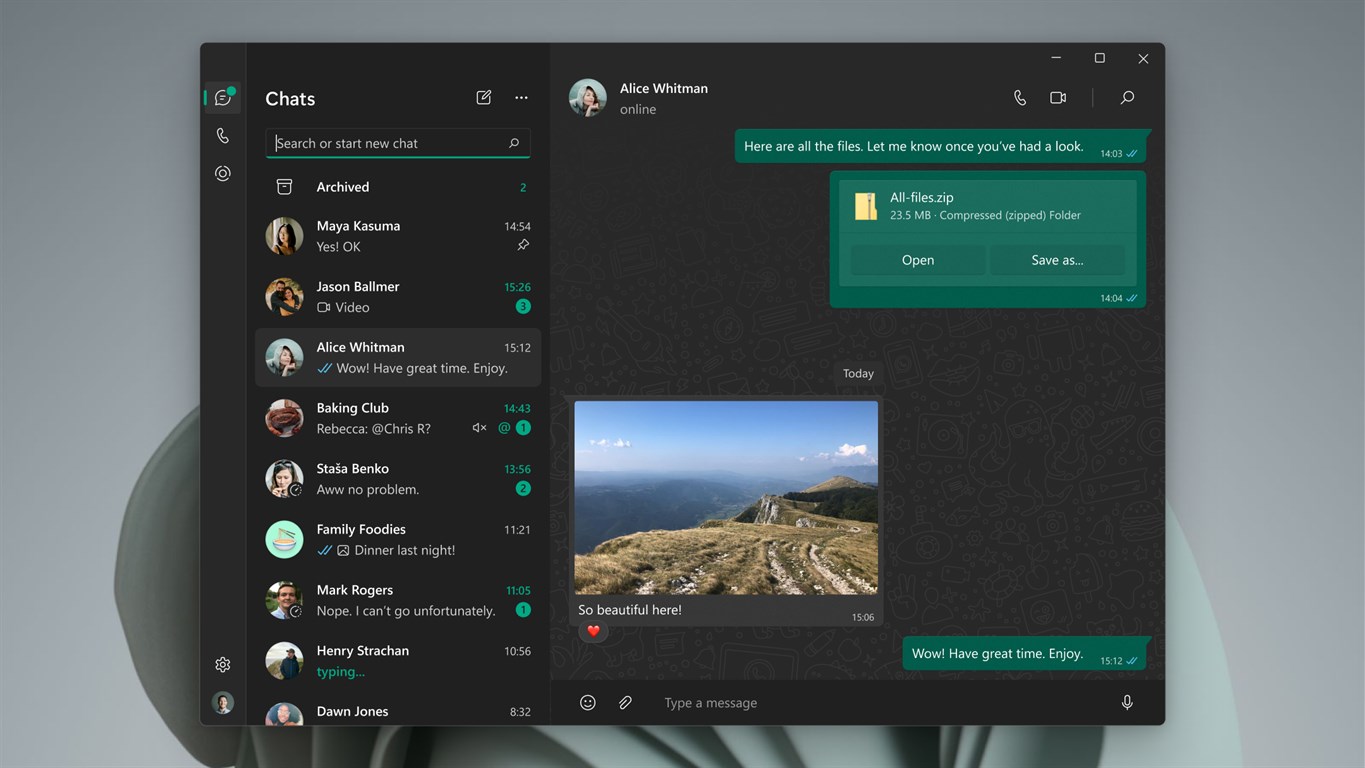The width and height of the screenshot is (1365, 768).
Task: Open the Jason Ballmer chat
Action: point(397,297)
